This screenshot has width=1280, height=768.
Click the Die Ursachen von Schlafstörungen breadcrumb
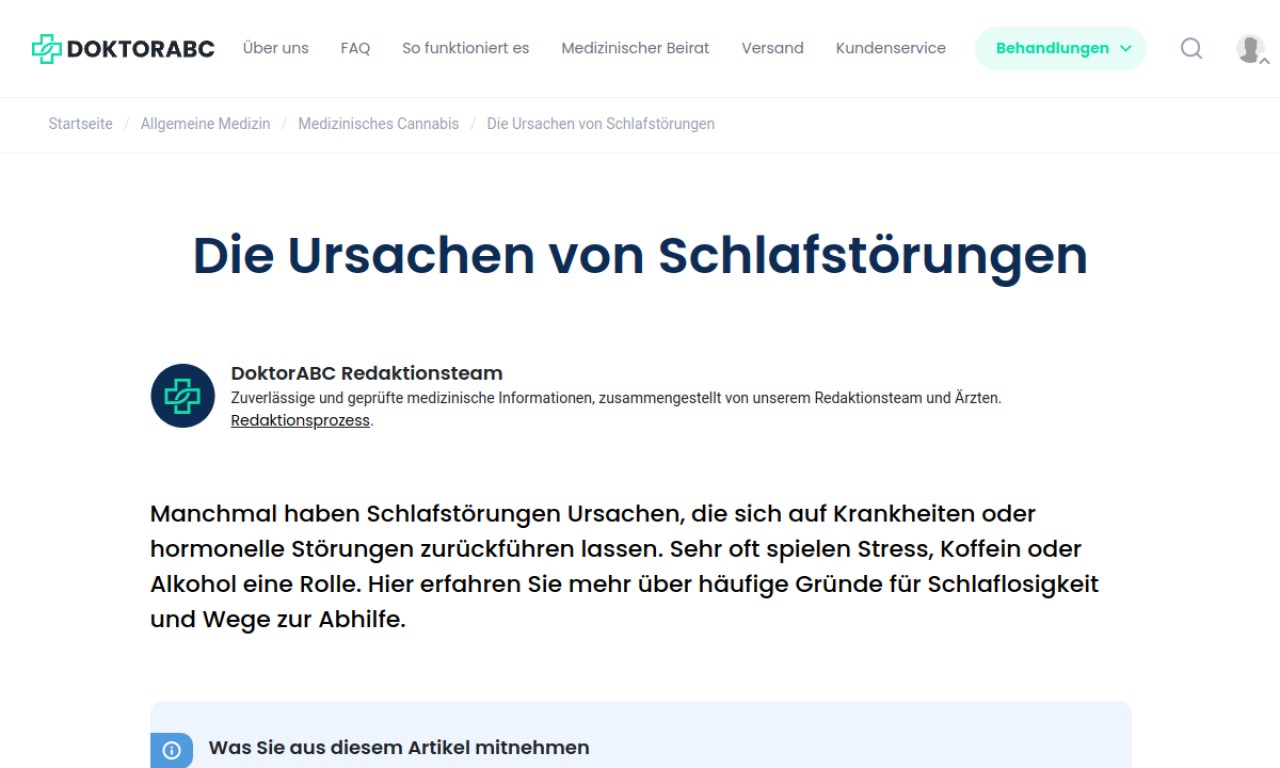[x=600, y=124]
